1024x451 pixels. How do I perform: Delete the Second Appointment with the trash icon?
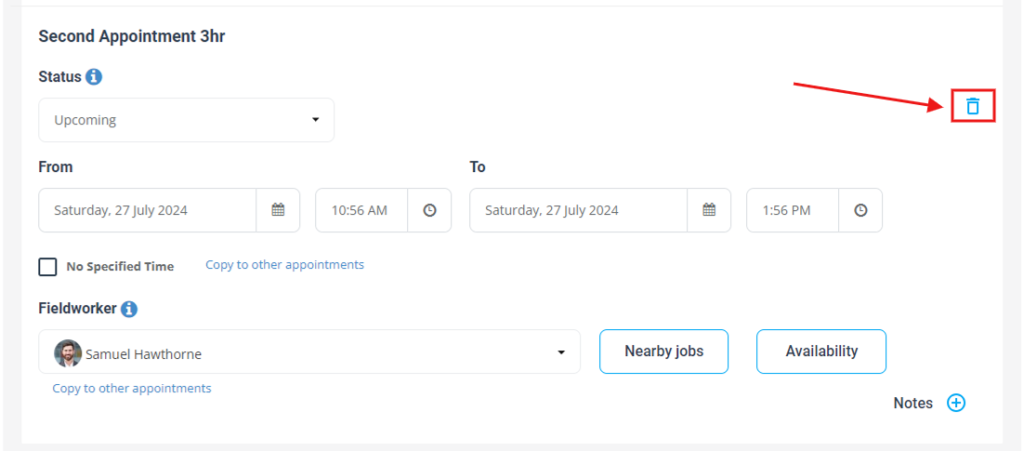(972, 106)
